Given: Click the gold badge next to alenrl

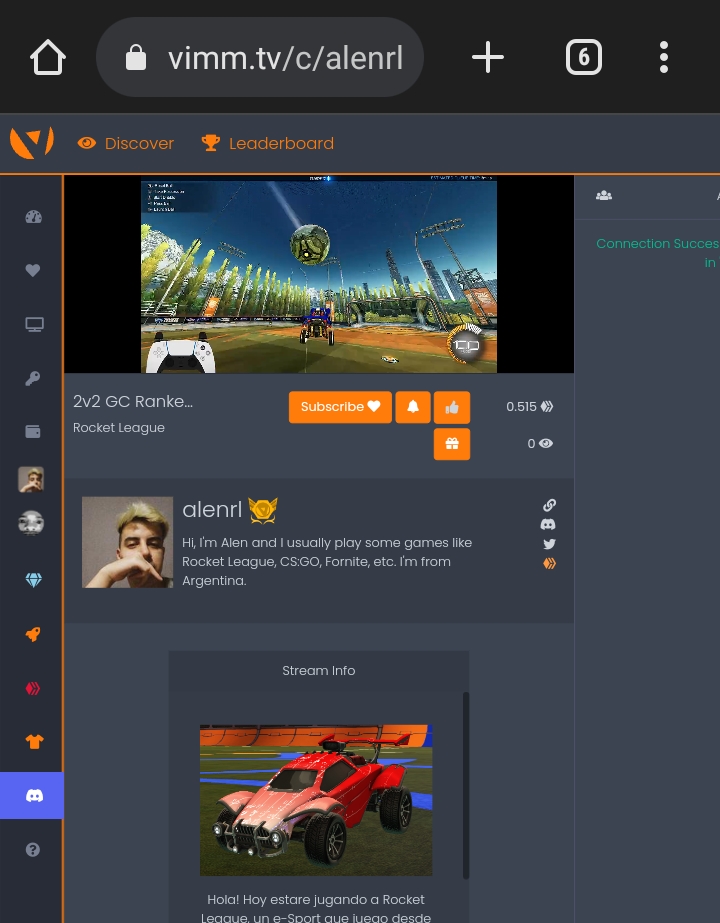Looking at the screenshot, I should (x=263, y=510).
